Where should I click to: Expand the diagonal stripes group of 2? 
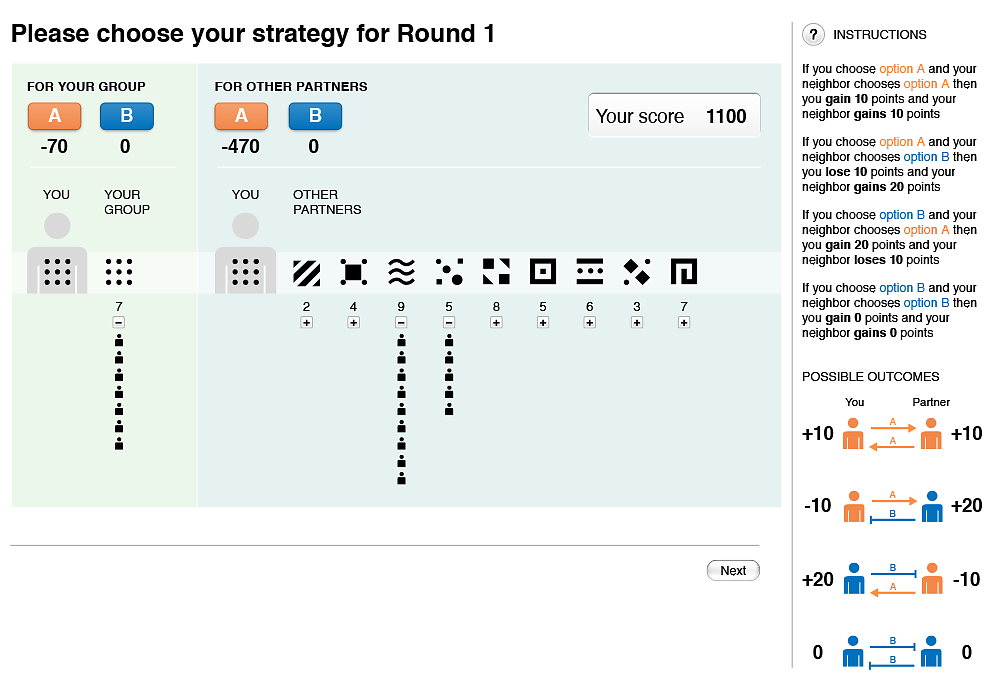(307, 323)
